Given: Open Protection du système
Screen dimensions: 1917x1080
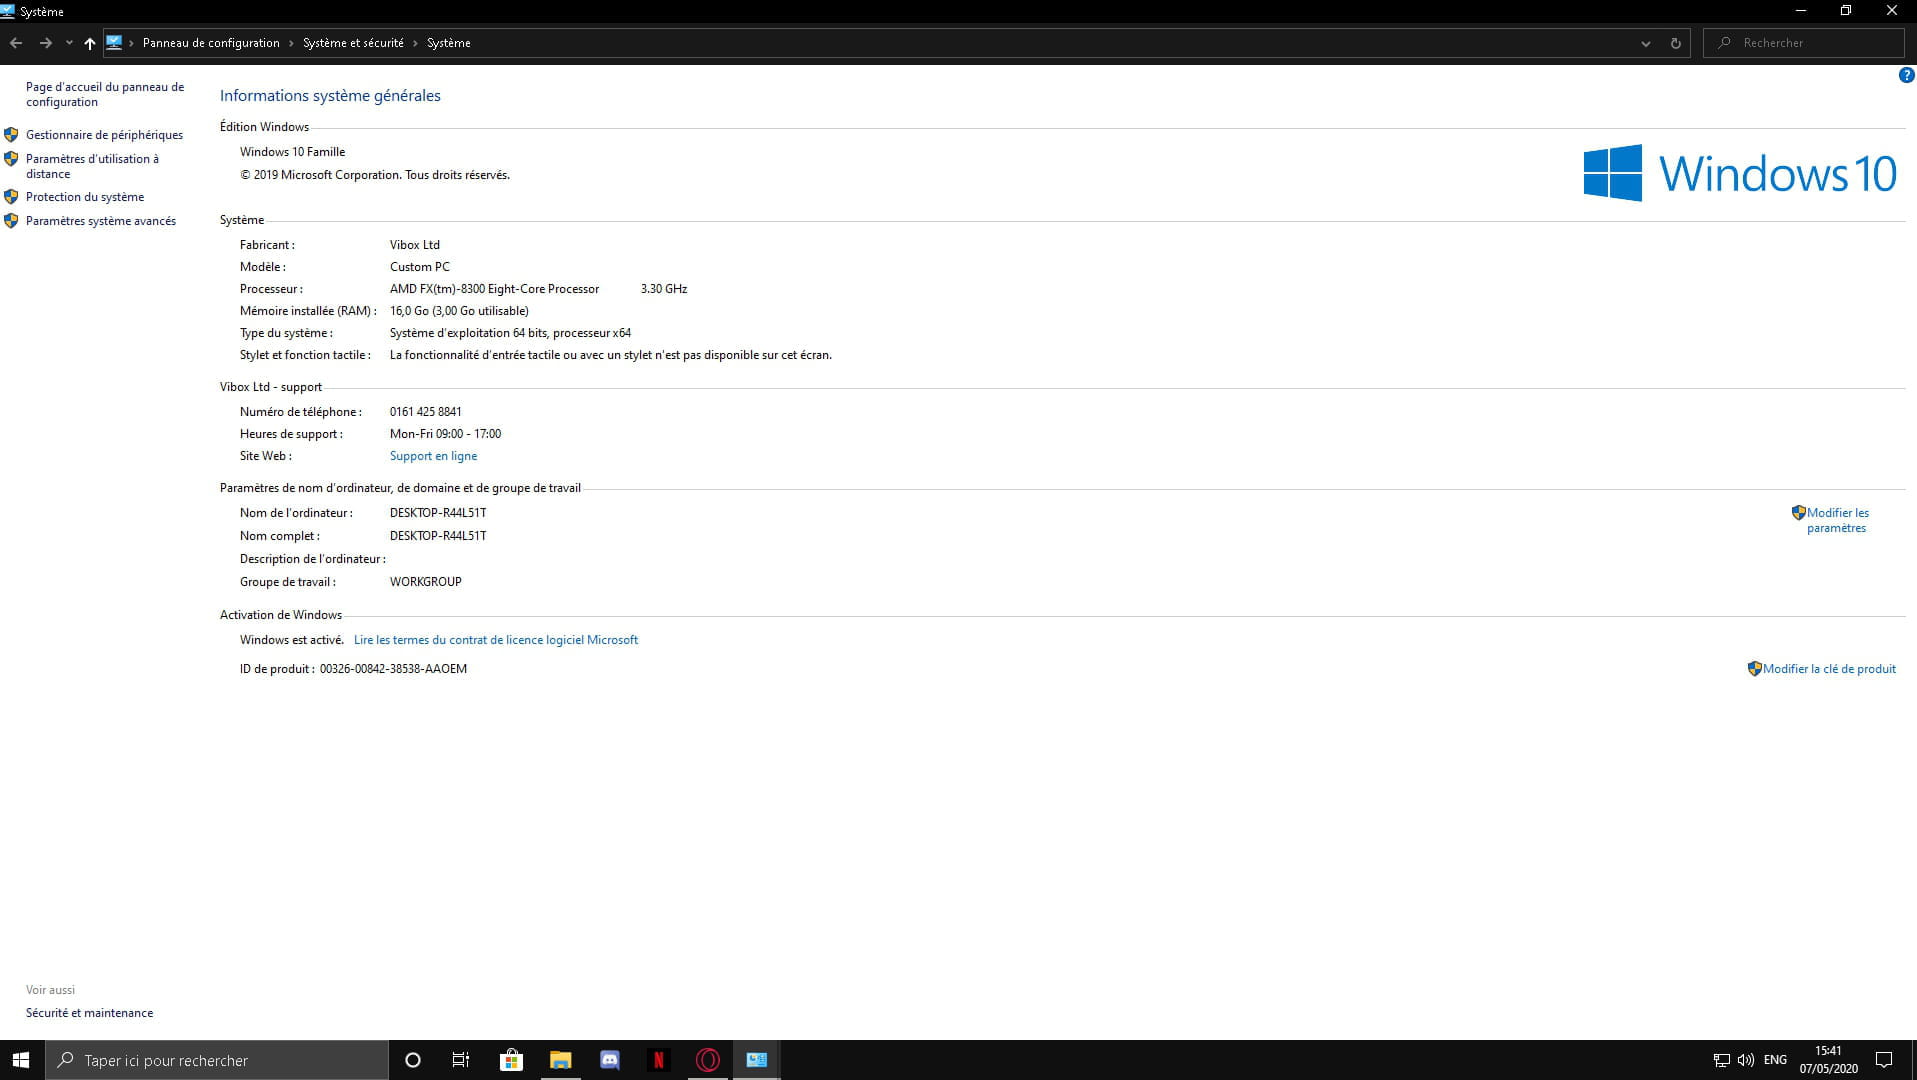Looking at the screenshot, I should pyautogui.click(x=85, y=197).
